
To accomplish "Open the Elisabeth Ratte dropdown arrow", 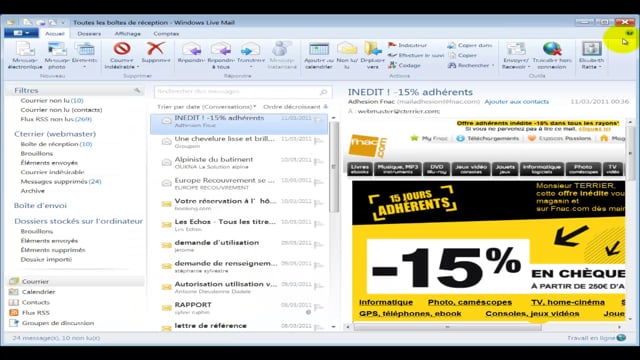I will pyautogui.click(x=600, y=67).
